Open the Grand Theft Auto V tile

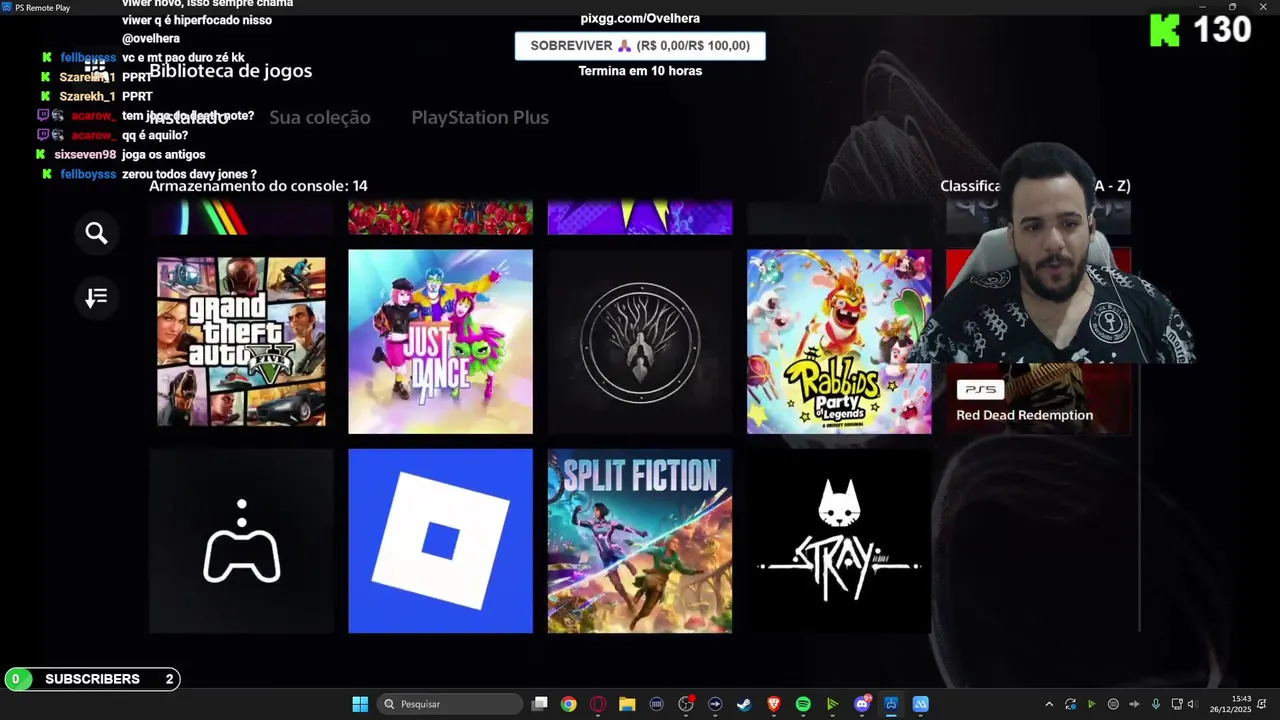tap(241, 341)
